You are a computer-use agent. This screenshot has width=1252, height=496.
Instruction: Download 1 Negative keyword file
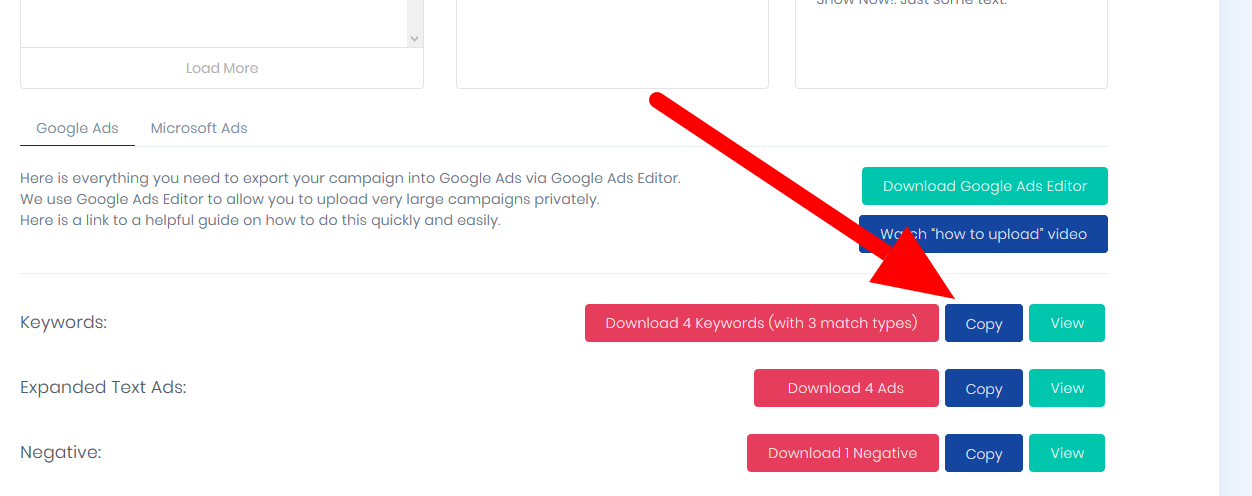coord(843,453)
